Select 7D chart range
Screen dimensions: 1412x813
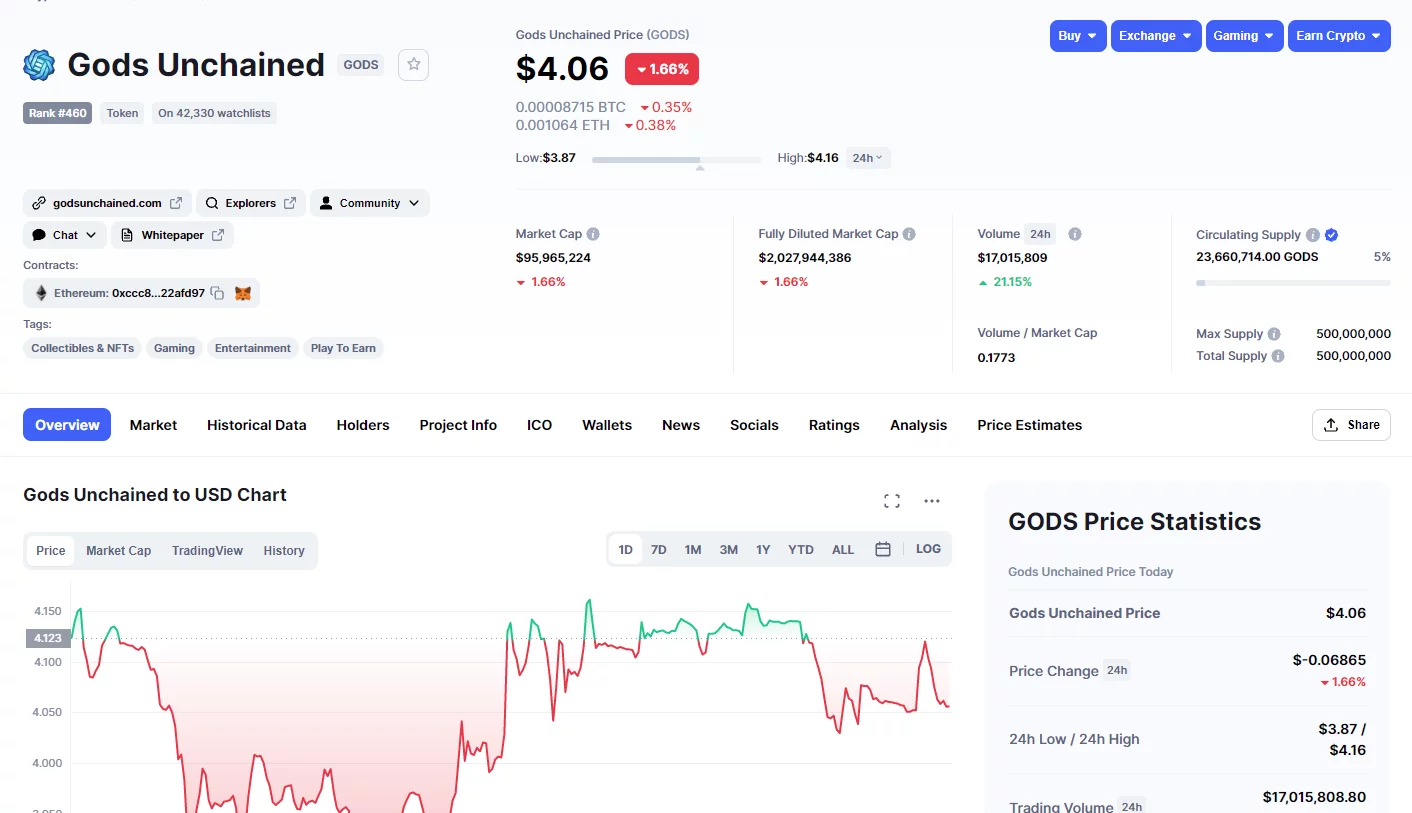659,550
